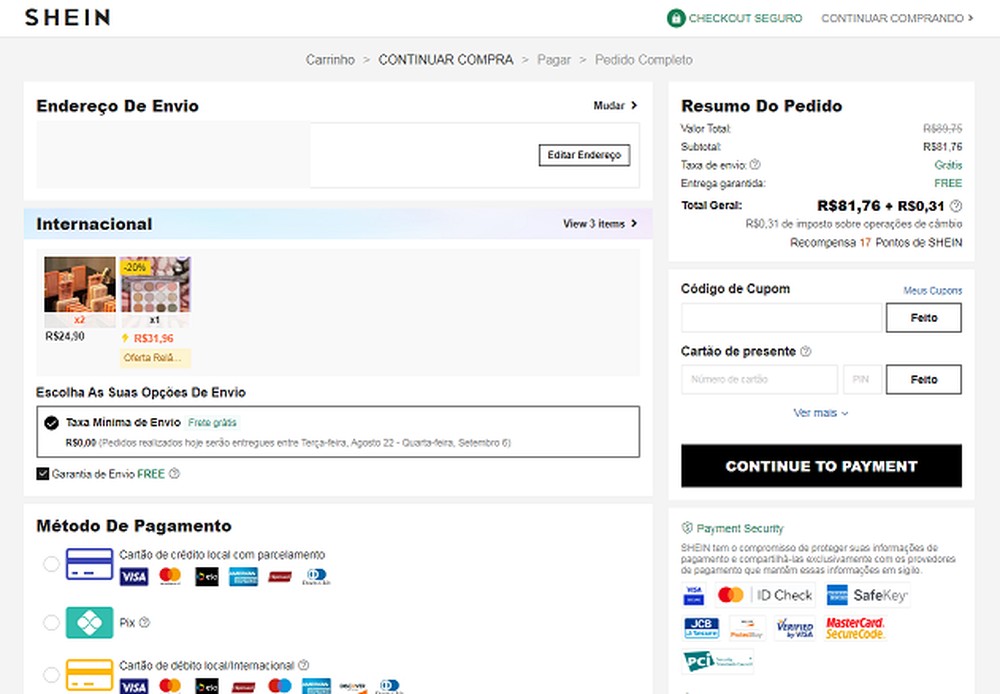Select Taxa Mínima de Envio shipping option
Viewport: 1000px width, 694px height.
52,422
